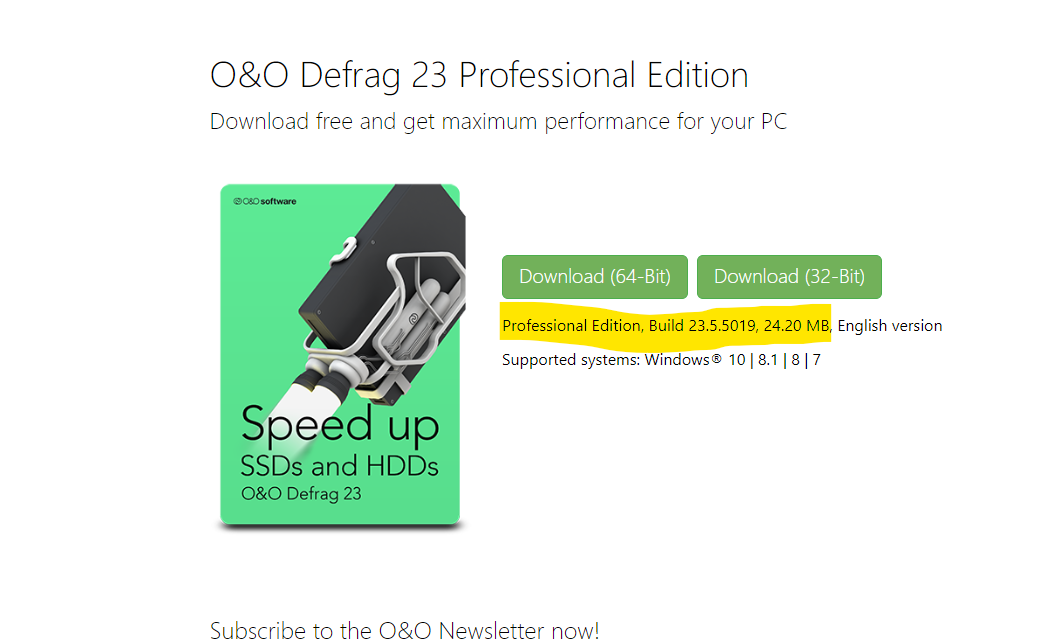Click the "O&O Defrag 23 Professional Edition" page heading
Image resolution: width=1060 pixels, height=641 pixels.
point(479,76)
